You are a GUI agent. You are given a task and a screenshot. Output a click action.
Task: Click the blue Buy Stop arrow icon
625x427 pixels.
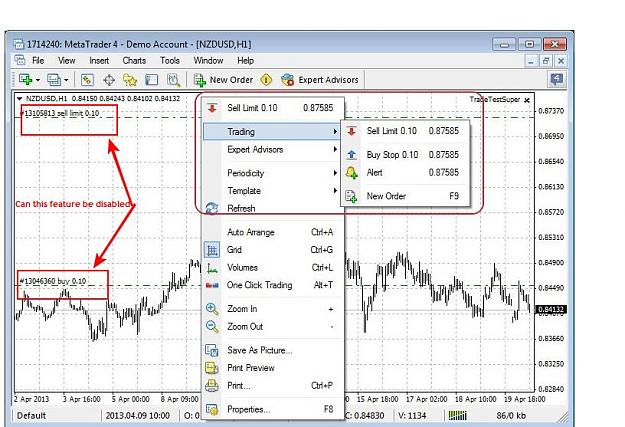pyautogui.click(x=352, y=155)
